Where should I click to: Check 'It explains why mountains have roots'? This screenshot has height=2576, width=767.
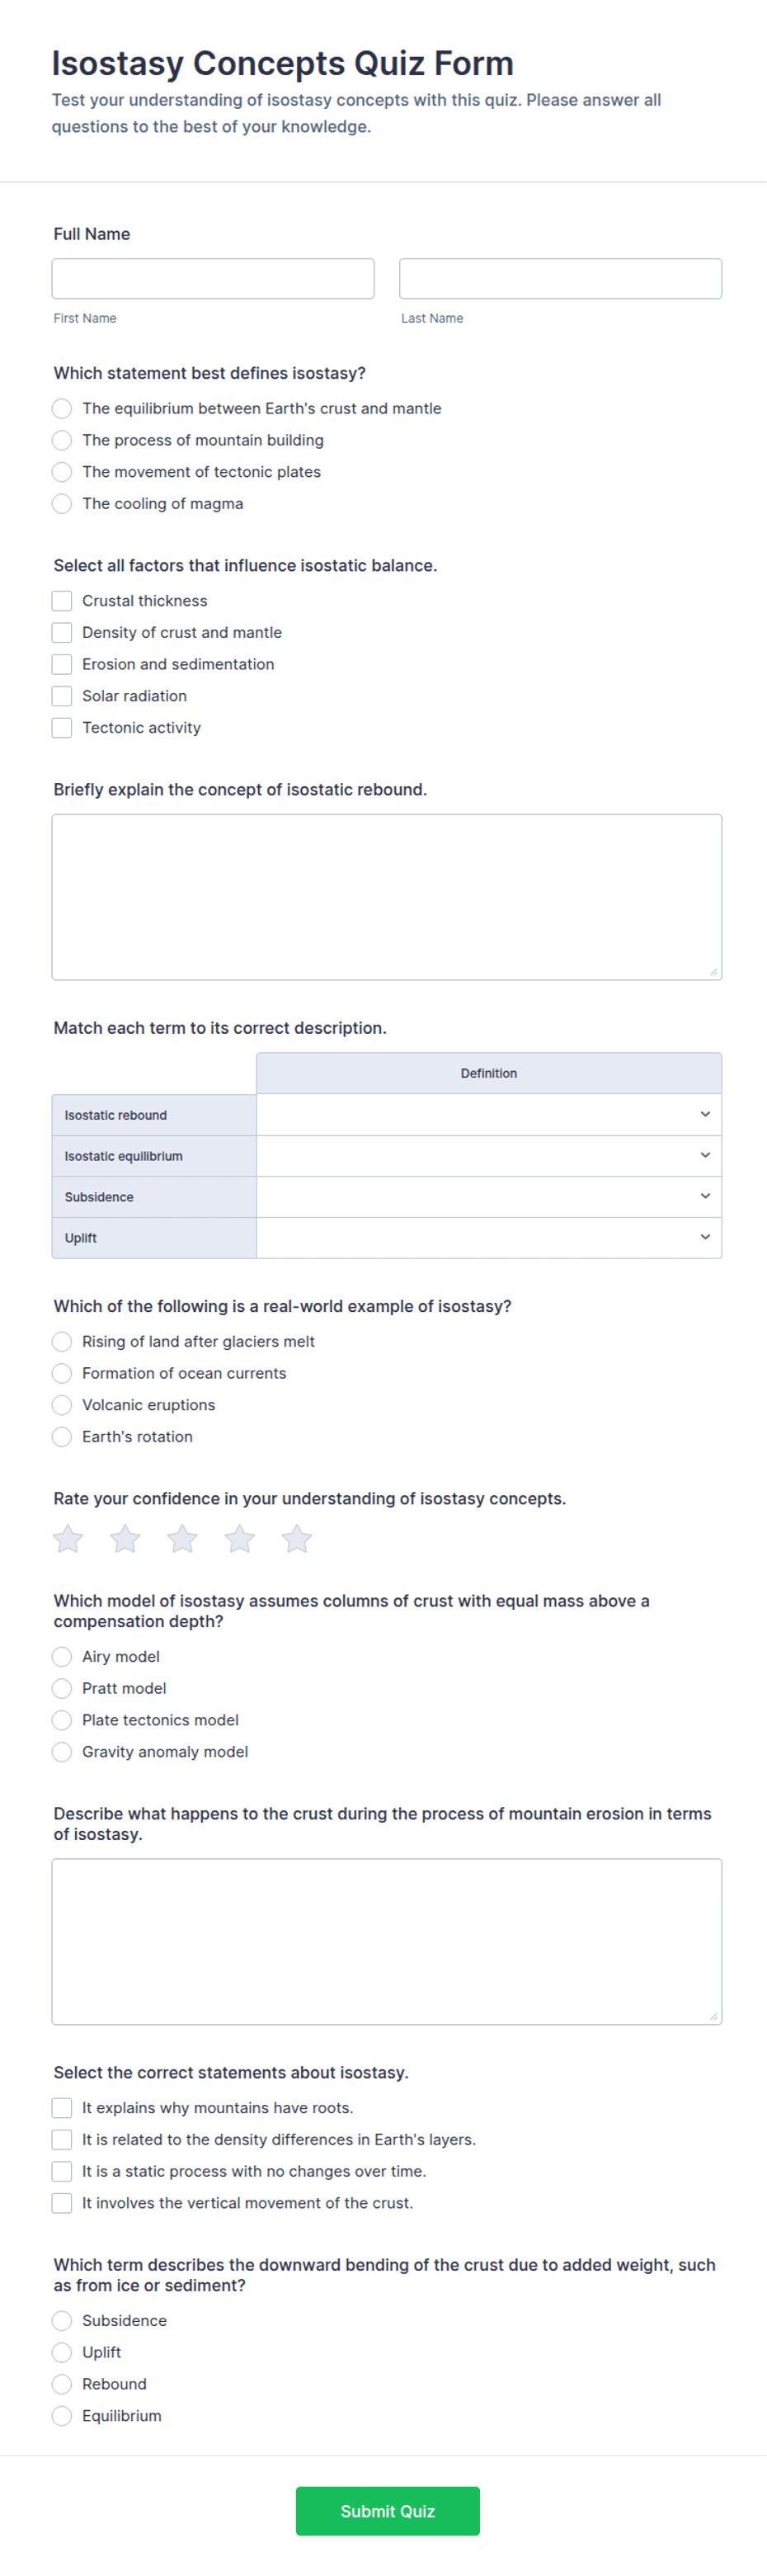pos(62,2108)
